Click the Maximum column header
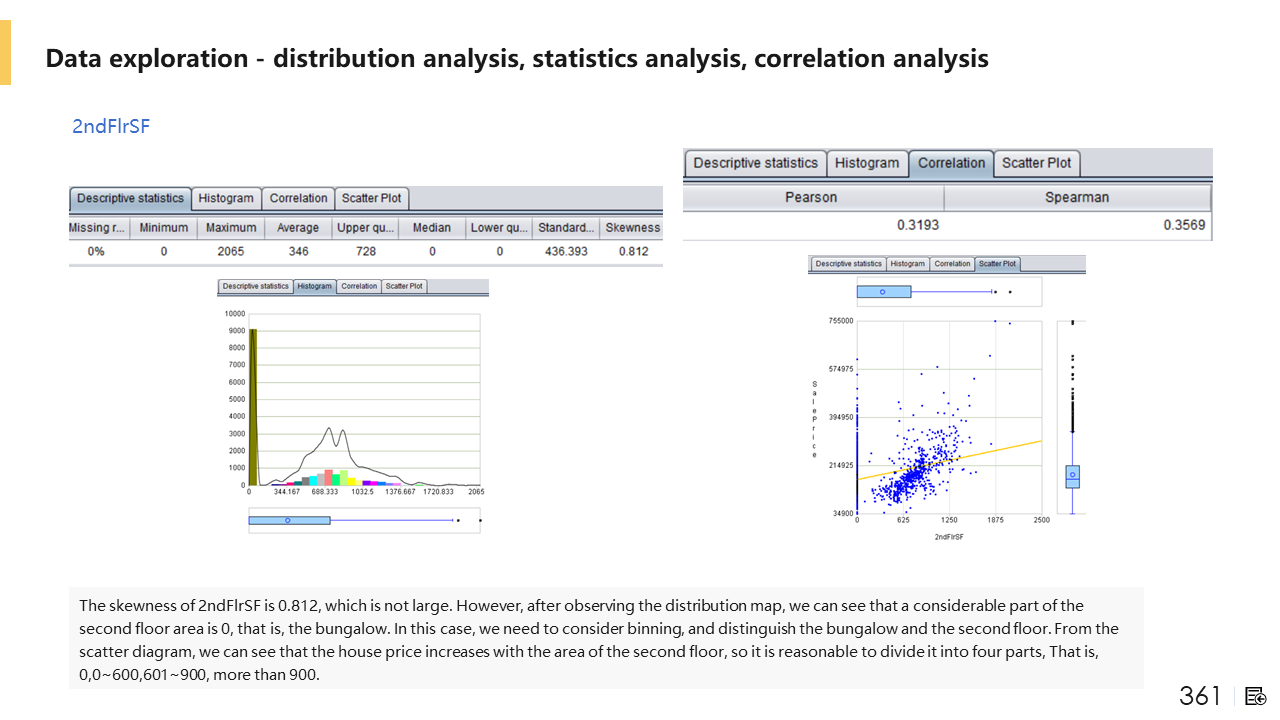 click(x=231, y=227)
